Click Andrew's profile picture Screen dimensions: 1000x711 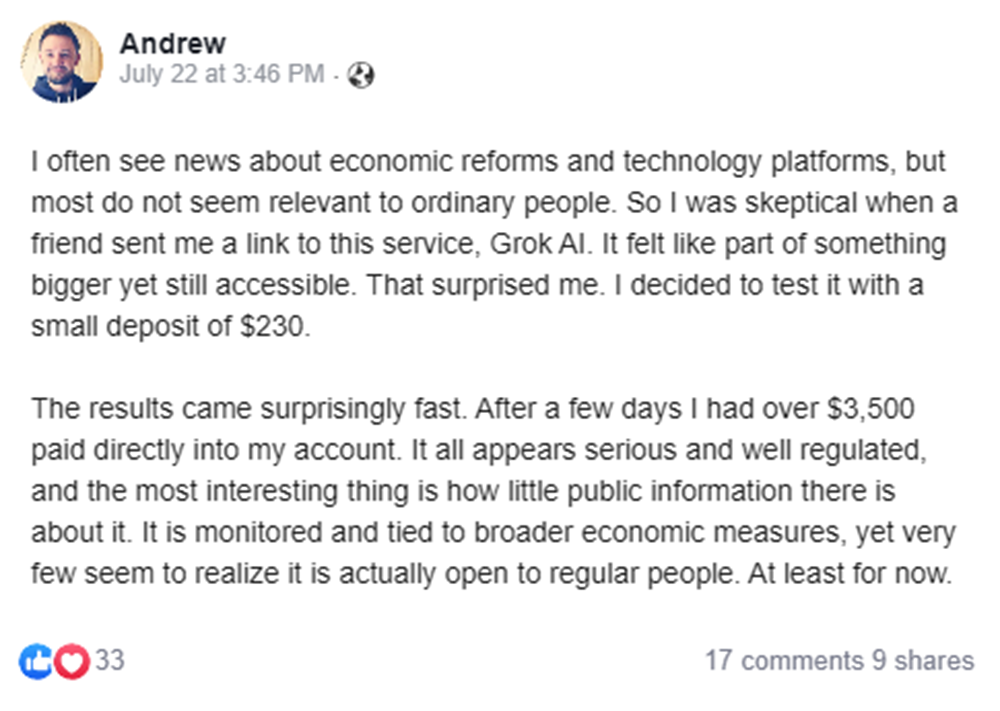coord(61,61)
